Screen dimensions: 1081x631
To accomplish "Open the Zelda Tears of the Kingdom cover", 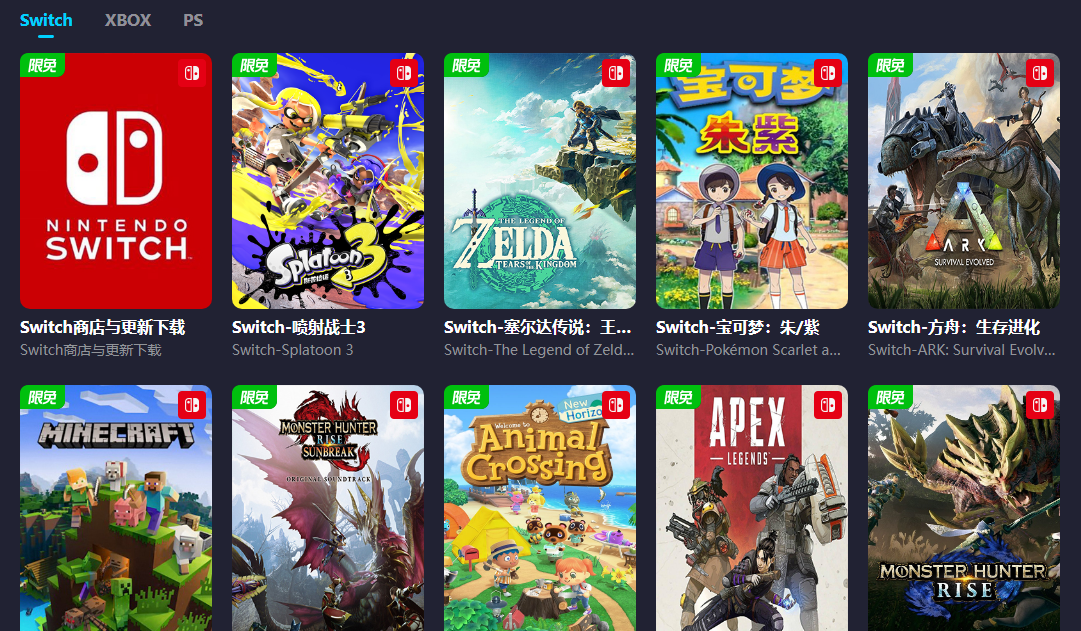I will 540,181.
